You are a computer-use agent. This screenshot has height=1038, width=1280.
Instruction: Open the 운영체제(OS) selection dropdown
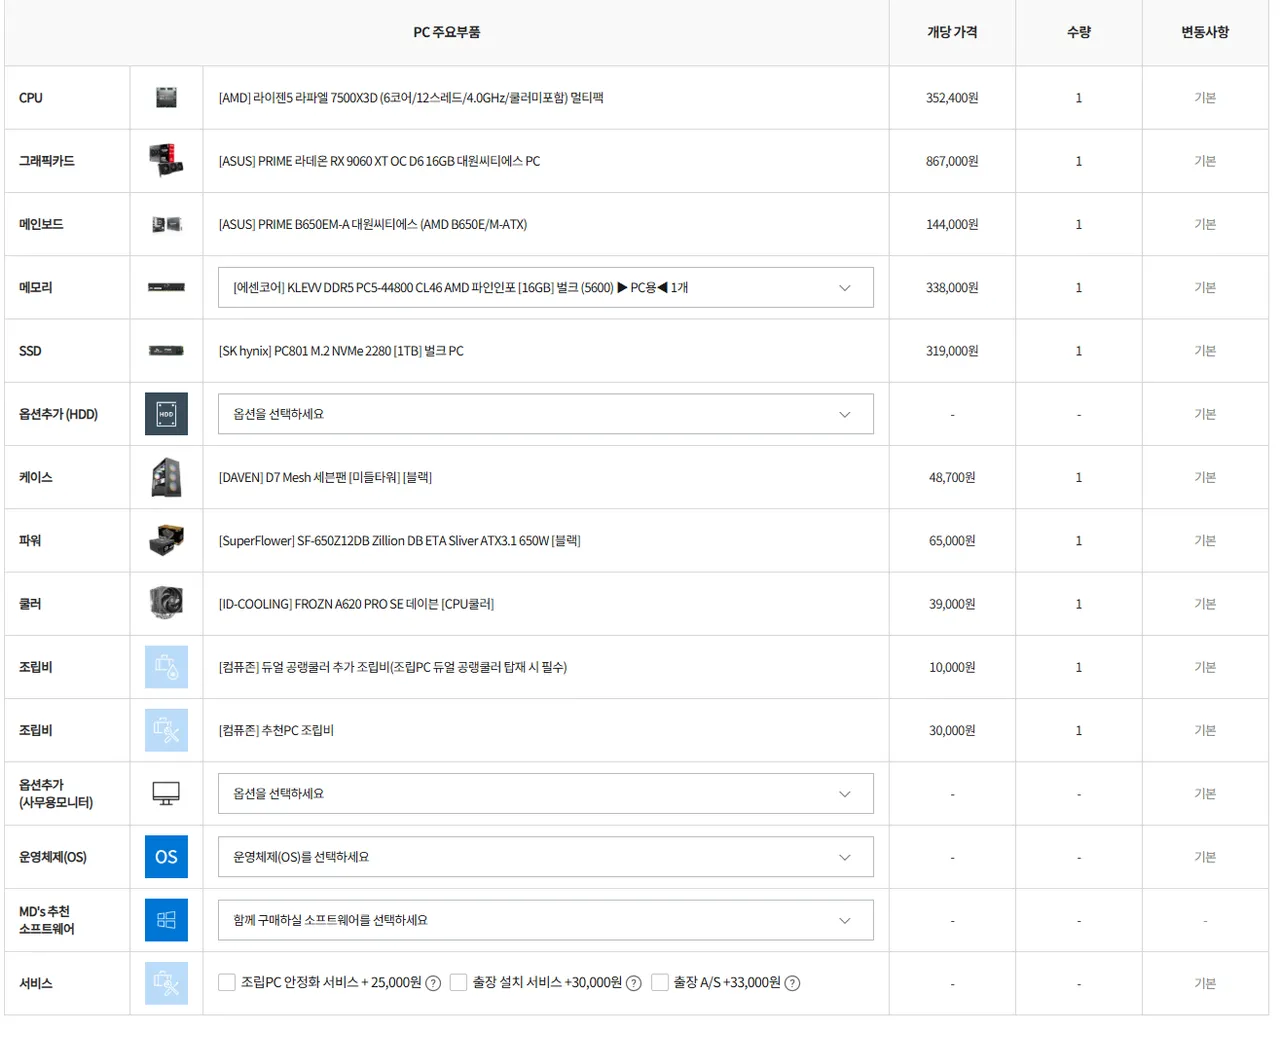(x=545, y=857)
